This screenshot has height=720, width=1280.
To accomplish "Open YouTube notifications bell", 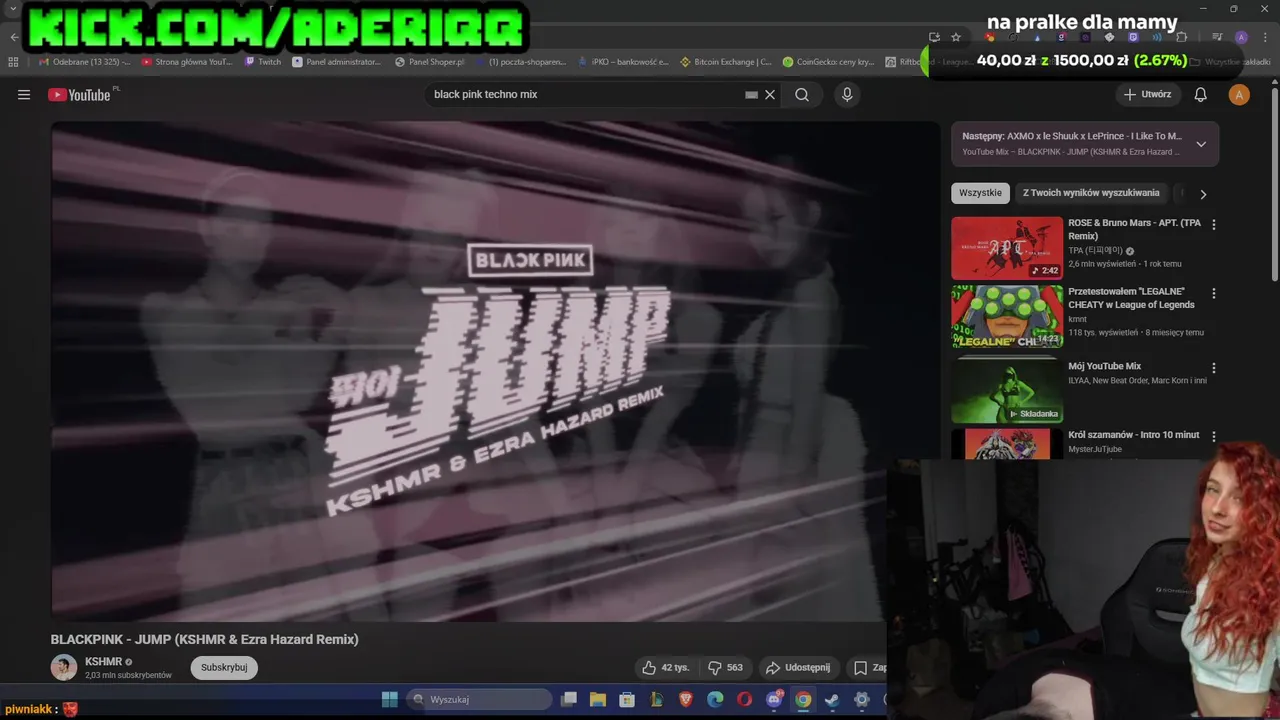I will tap(1201, 95).
